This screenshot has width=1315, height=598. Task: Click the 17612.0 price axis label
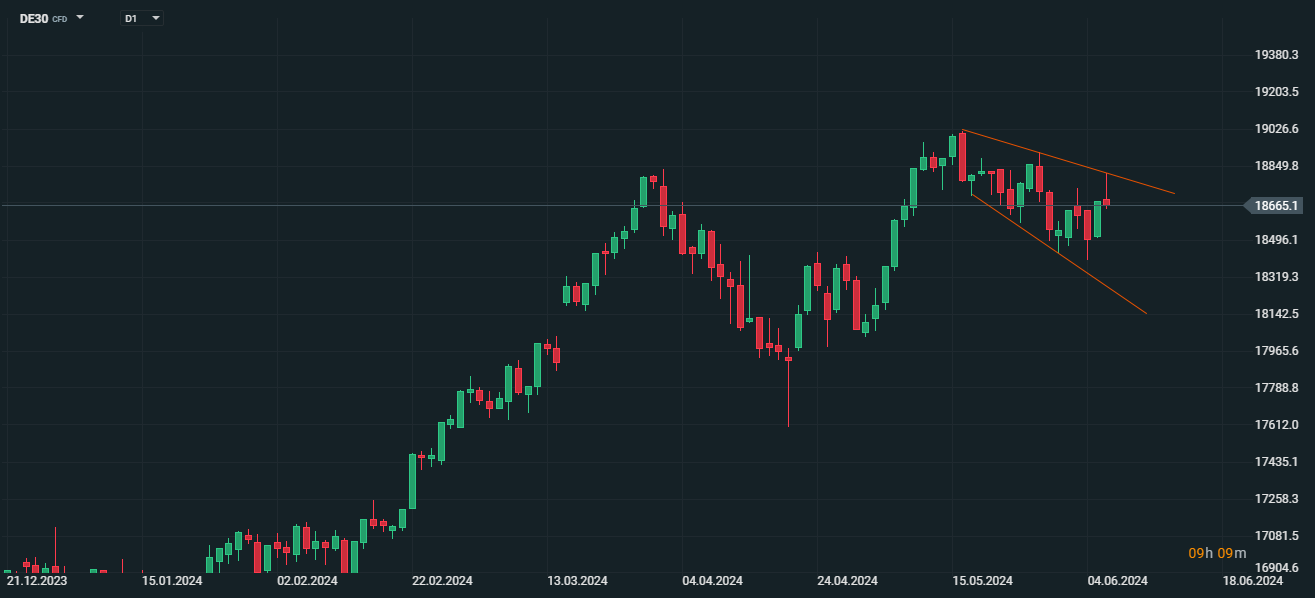[1276, 425]
